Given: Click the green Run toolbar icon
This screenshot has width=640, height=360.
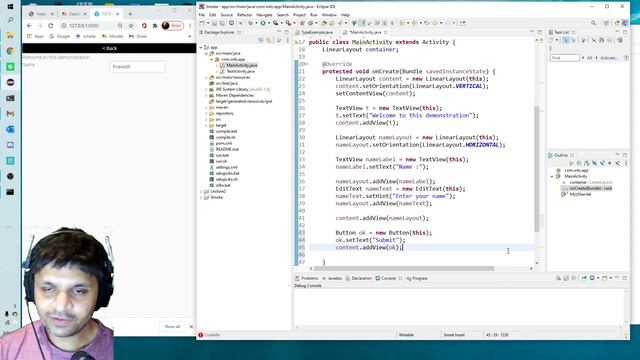Looking at the screenshot, I should click(263, 23).
